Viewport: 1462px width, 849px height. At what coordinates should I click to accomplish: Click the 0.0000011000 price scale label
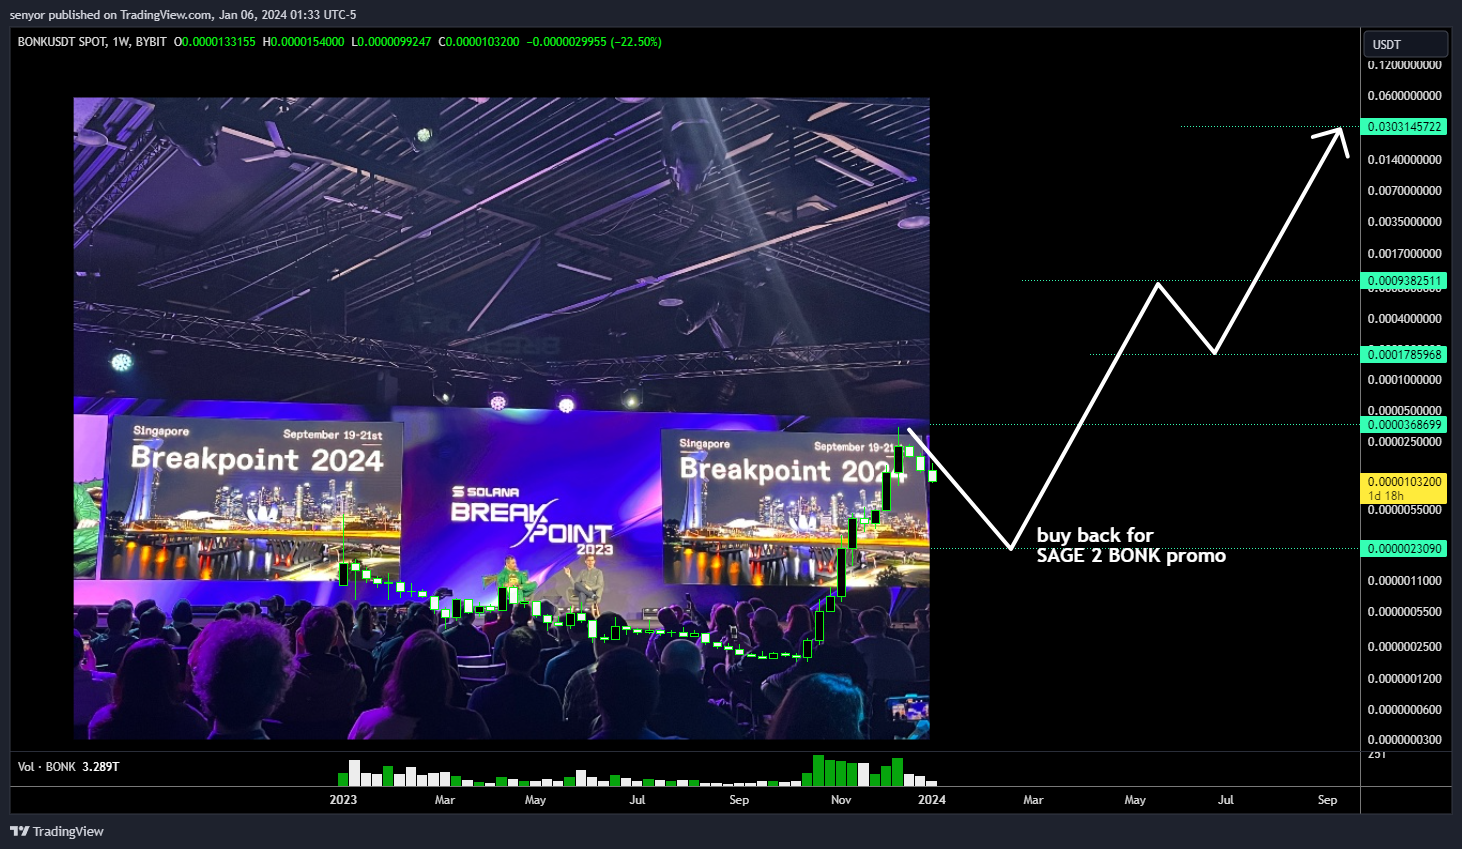[x=1404, y=581]
